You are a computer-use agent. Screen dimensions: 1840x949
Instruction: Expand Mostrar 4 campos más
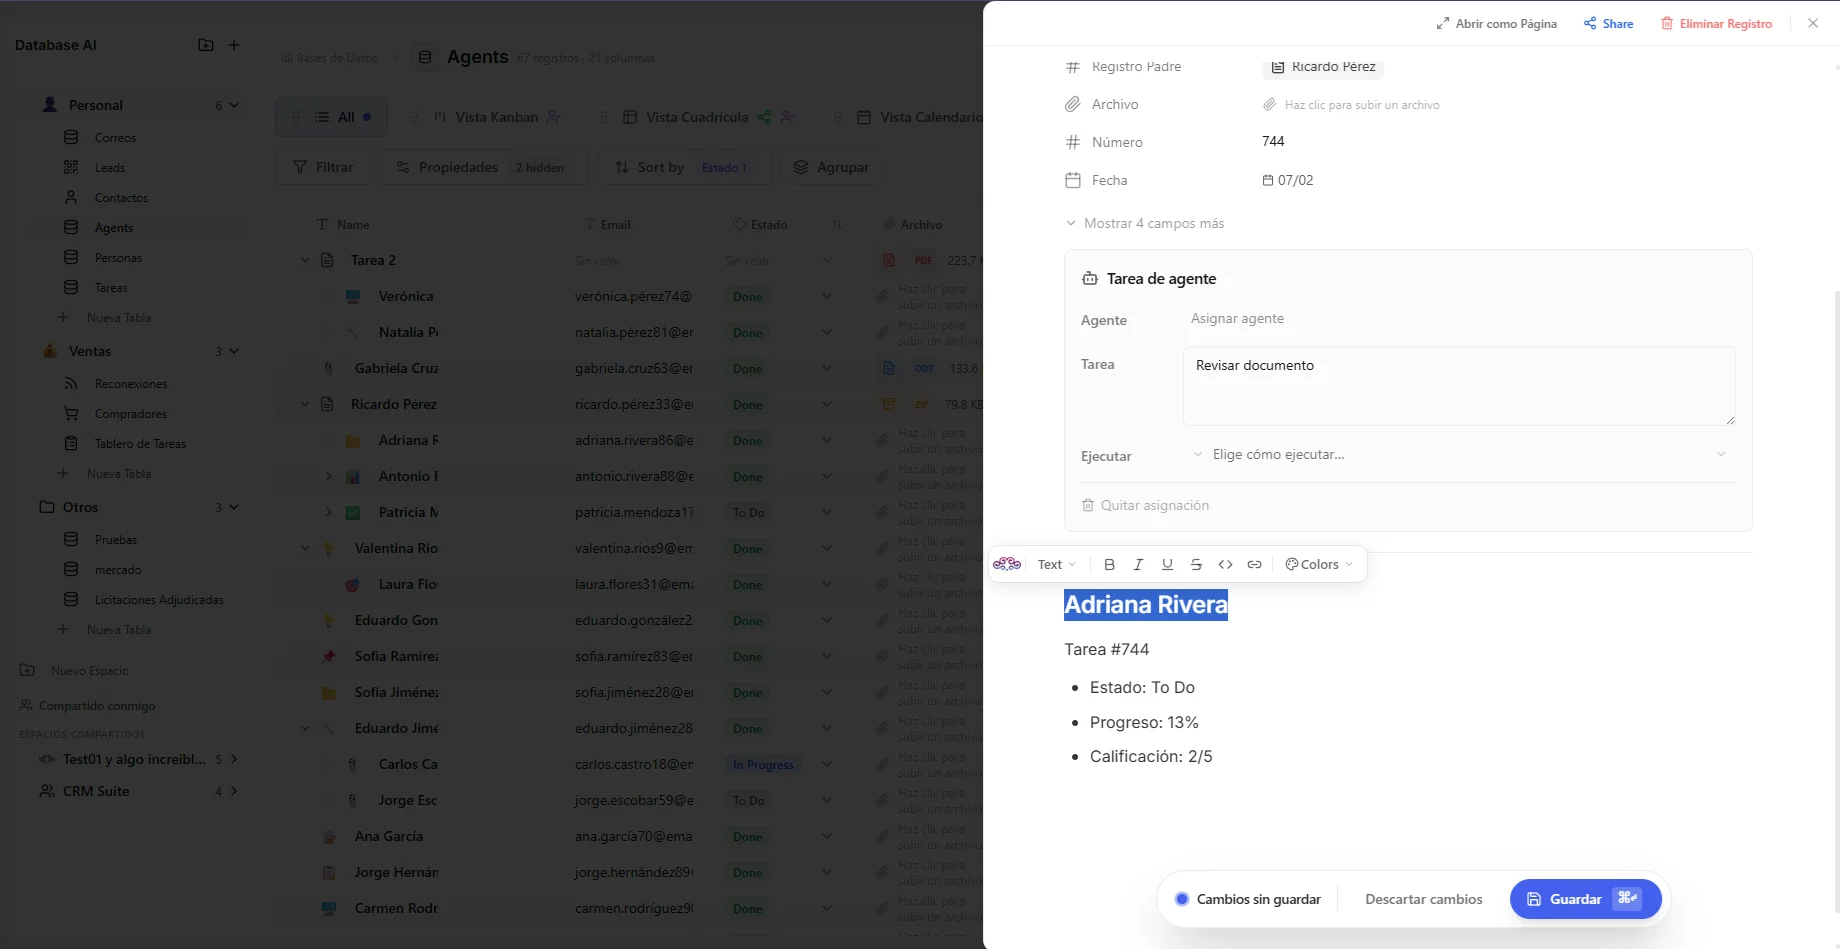point(1145,224)
